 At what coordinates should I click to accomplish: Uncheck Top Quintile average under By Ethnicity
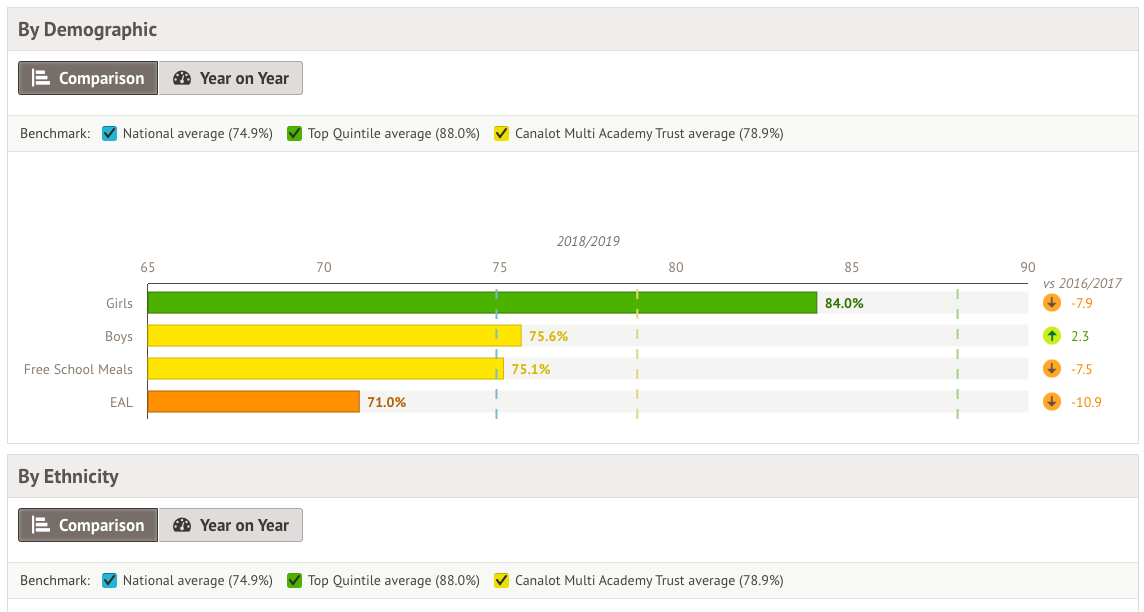tap(295, 580)
